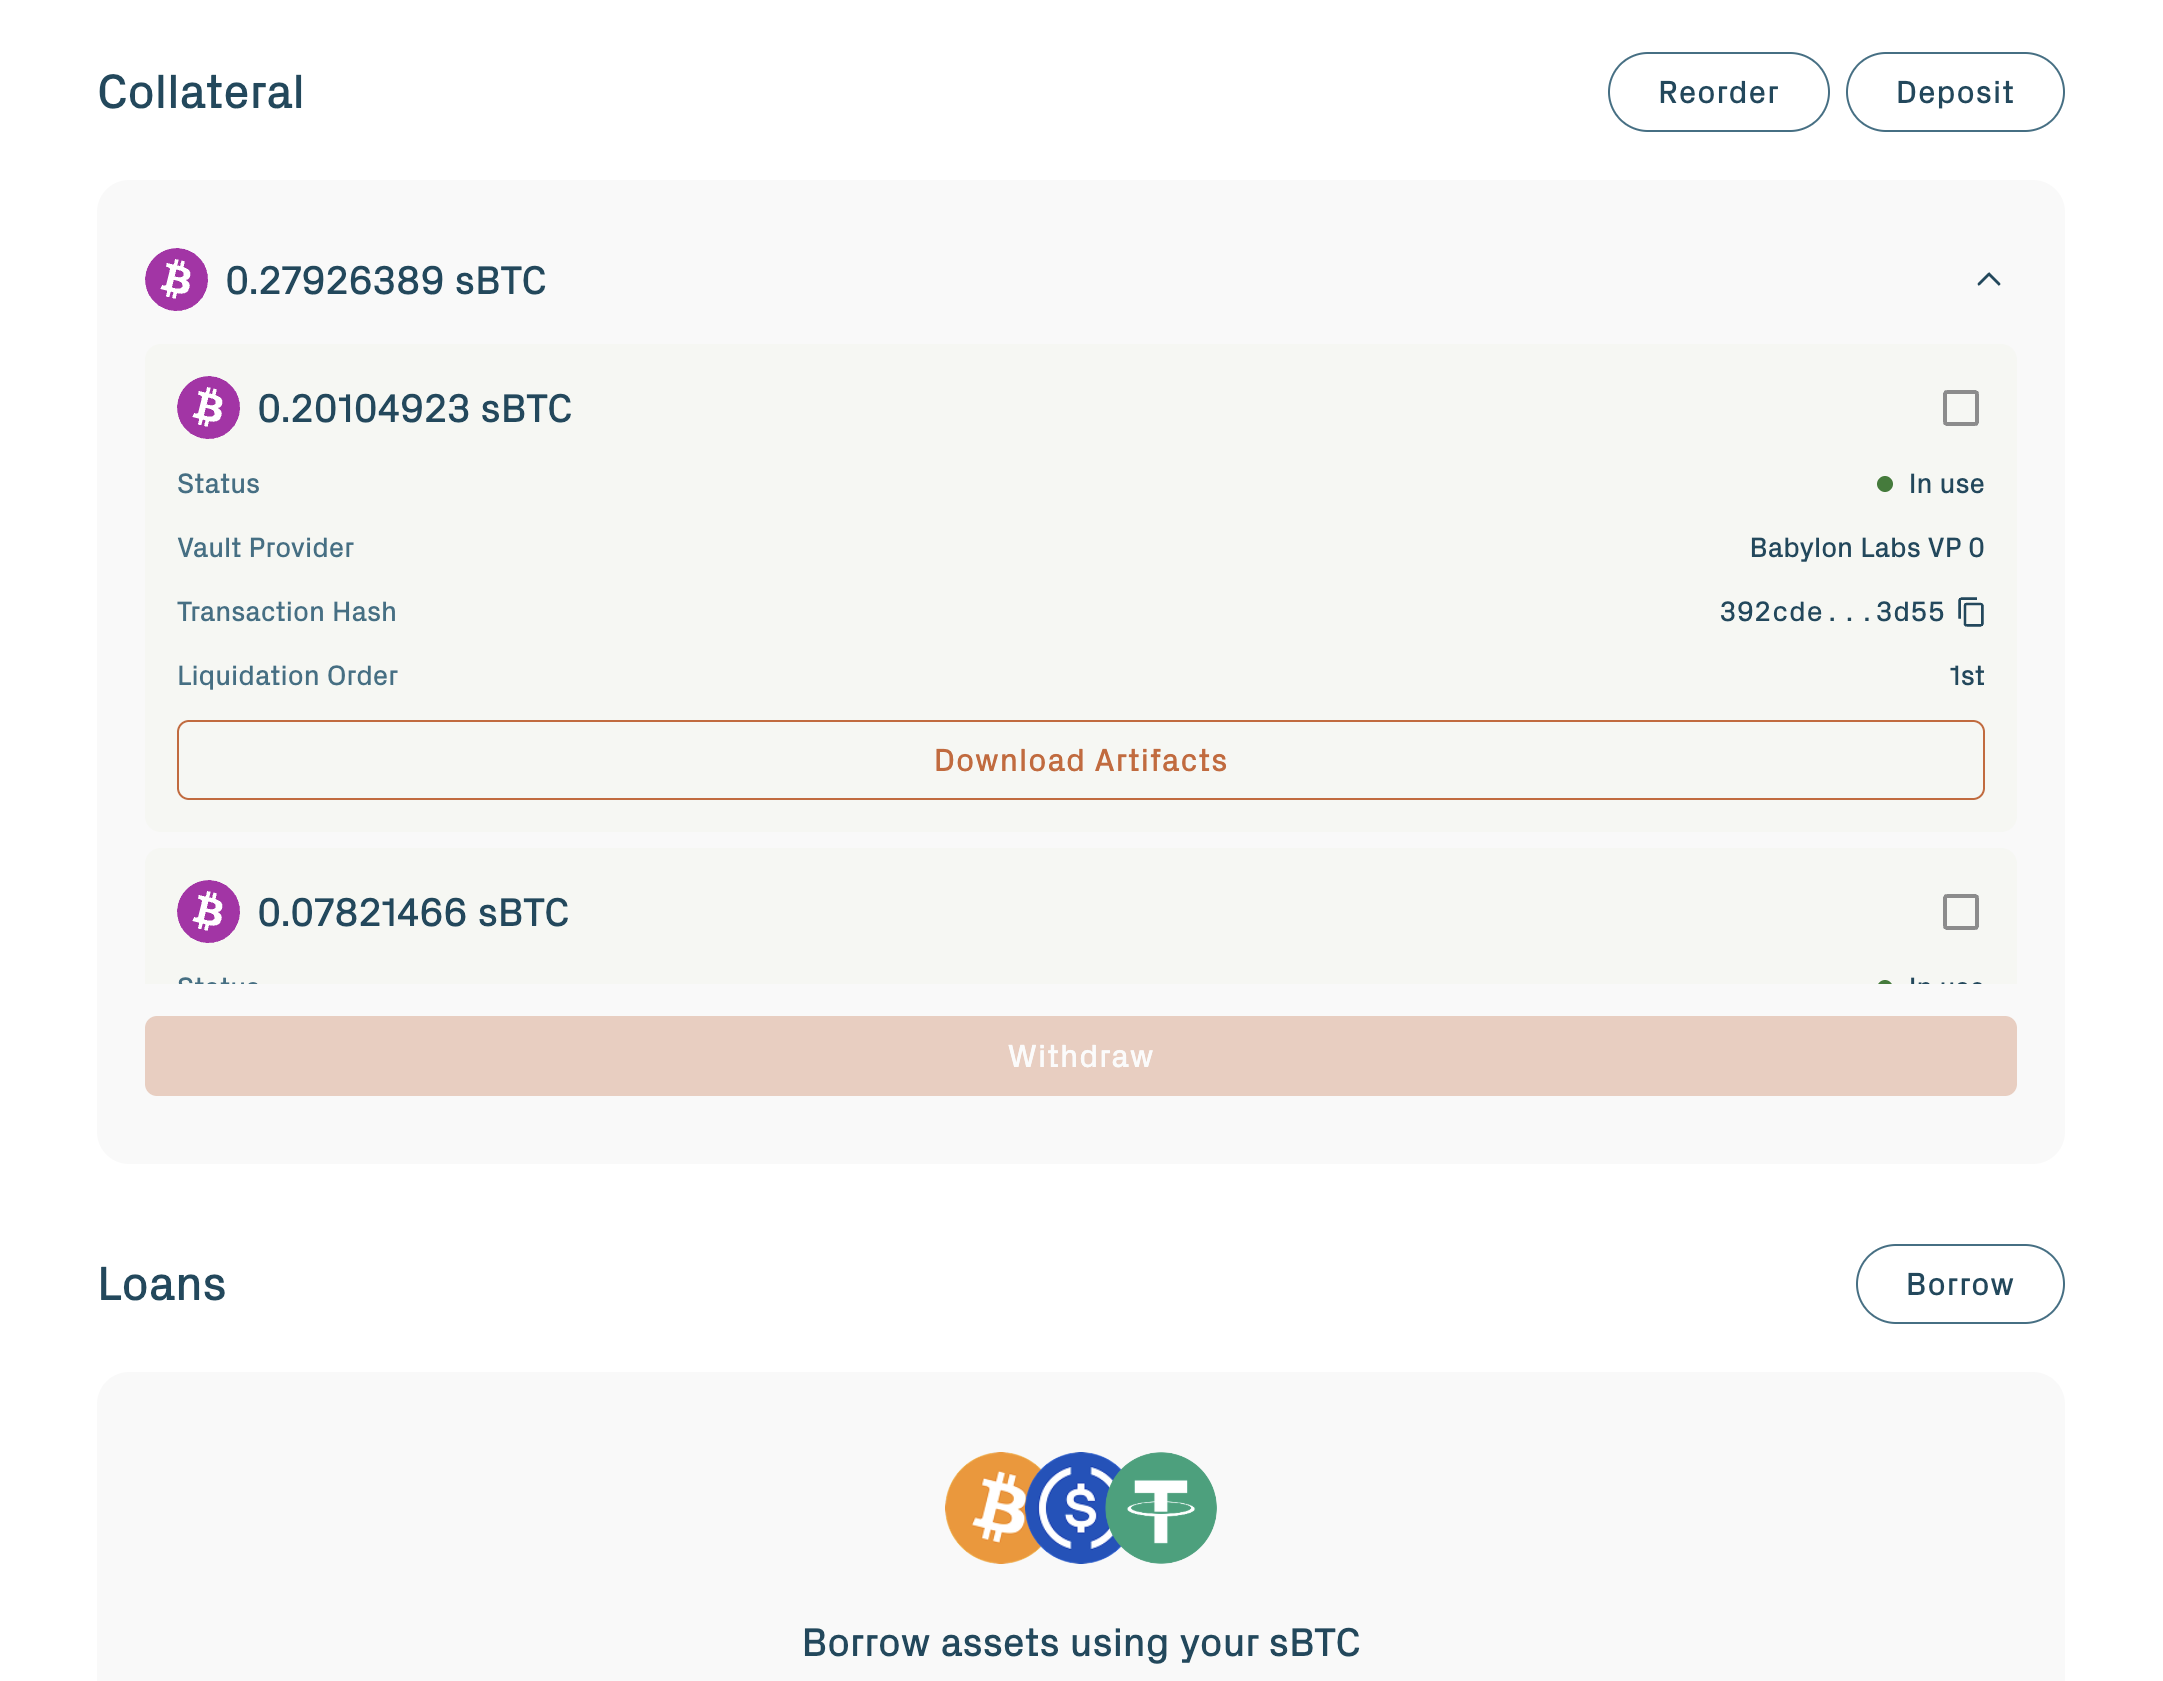Copy transaction hash 392cde...3d55

click(1971, 612)
